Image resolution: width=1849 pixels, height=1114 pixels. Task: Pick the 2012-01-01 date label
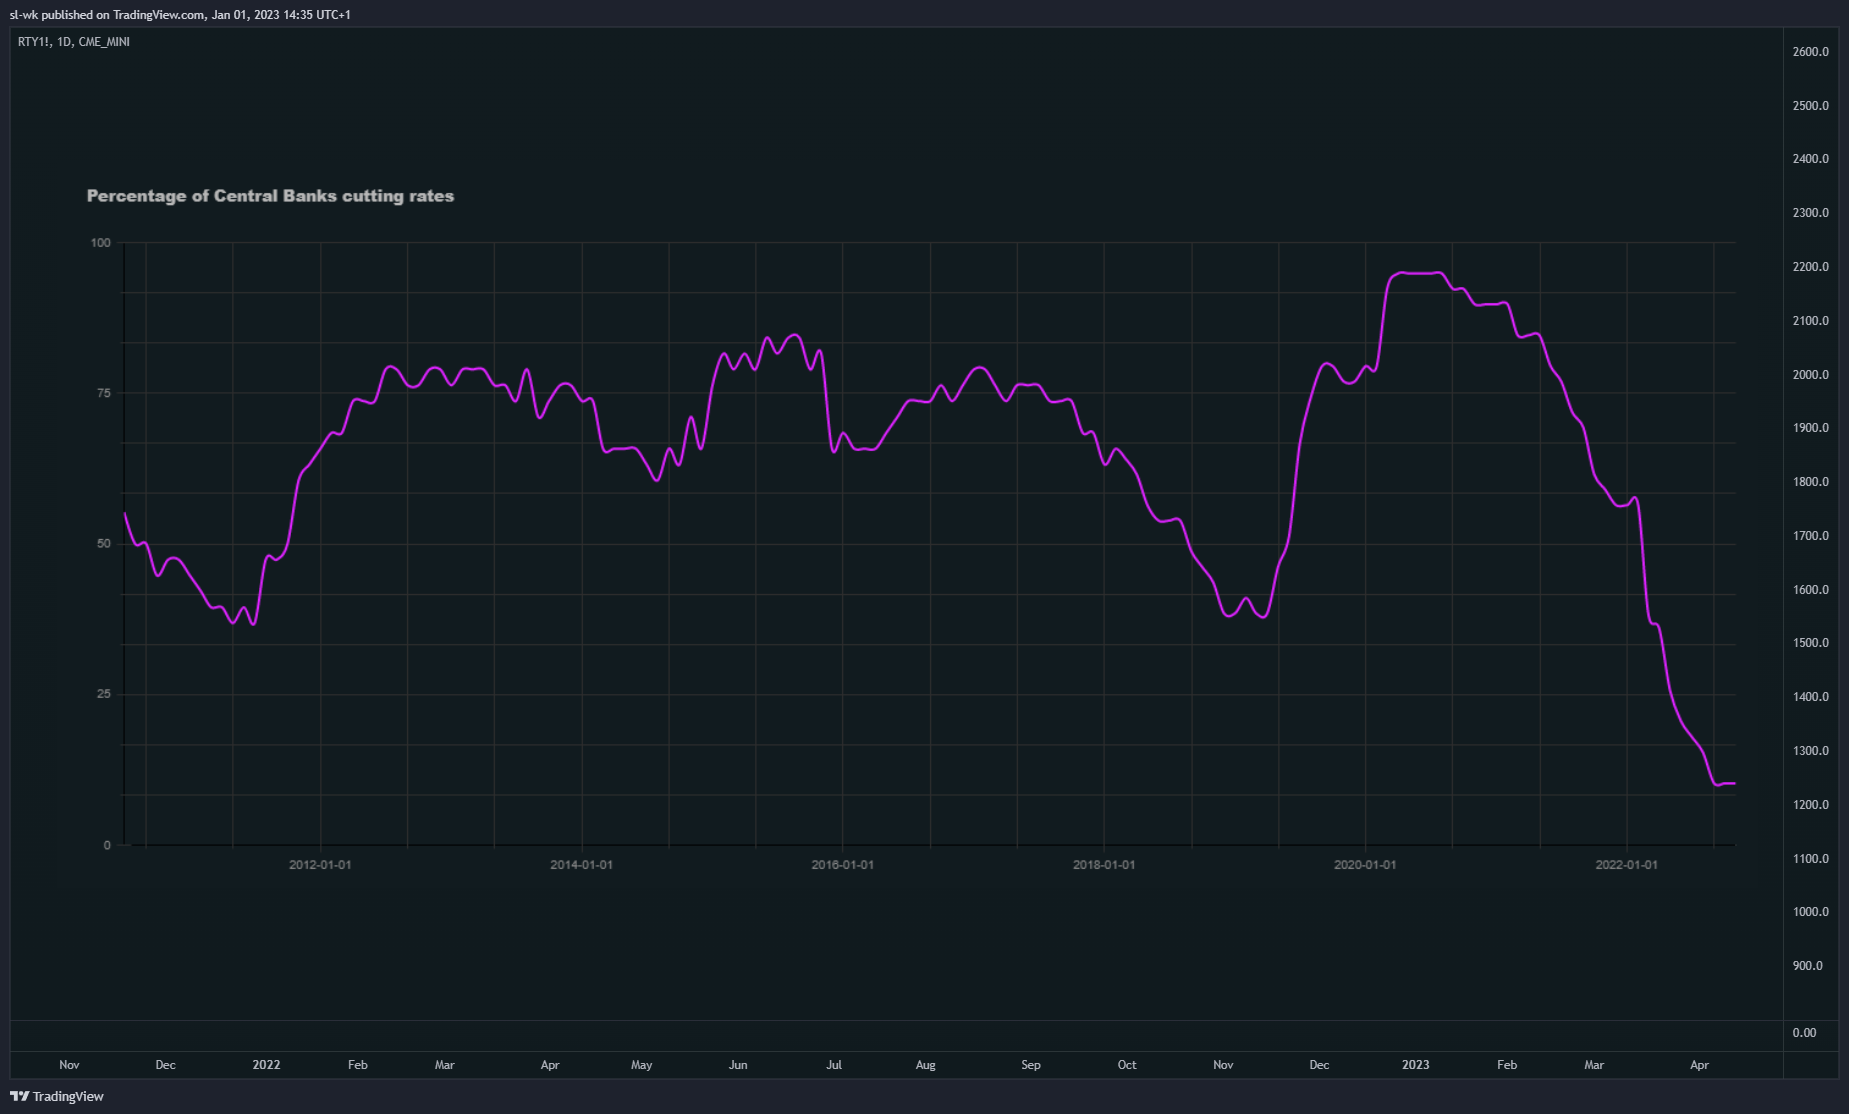pyautogui.click(x=320, y=864)
